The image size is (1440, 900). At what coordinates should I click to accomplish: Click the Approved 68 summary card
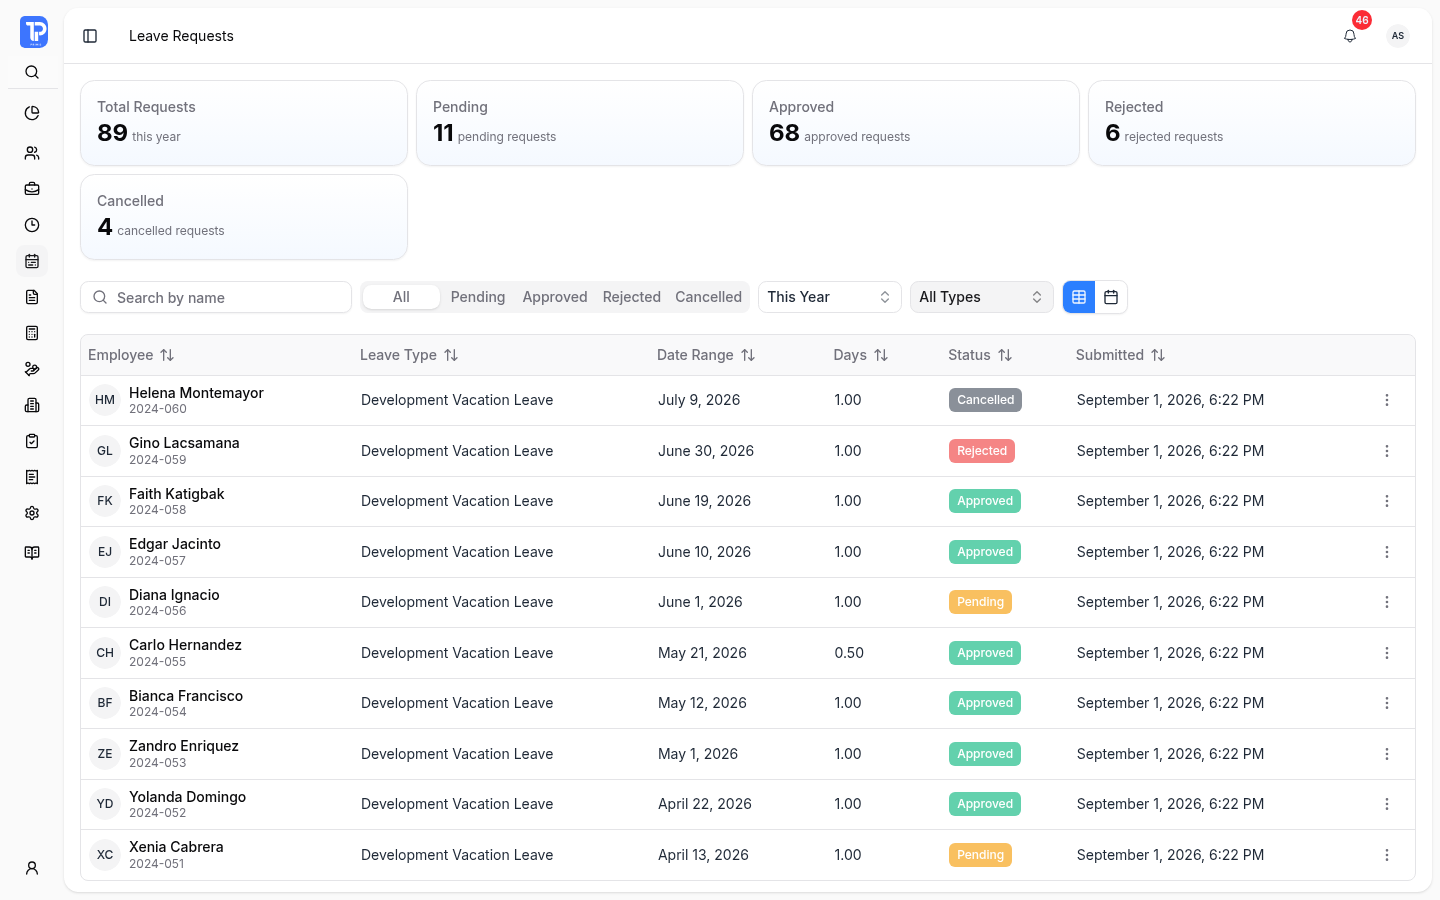916,123
